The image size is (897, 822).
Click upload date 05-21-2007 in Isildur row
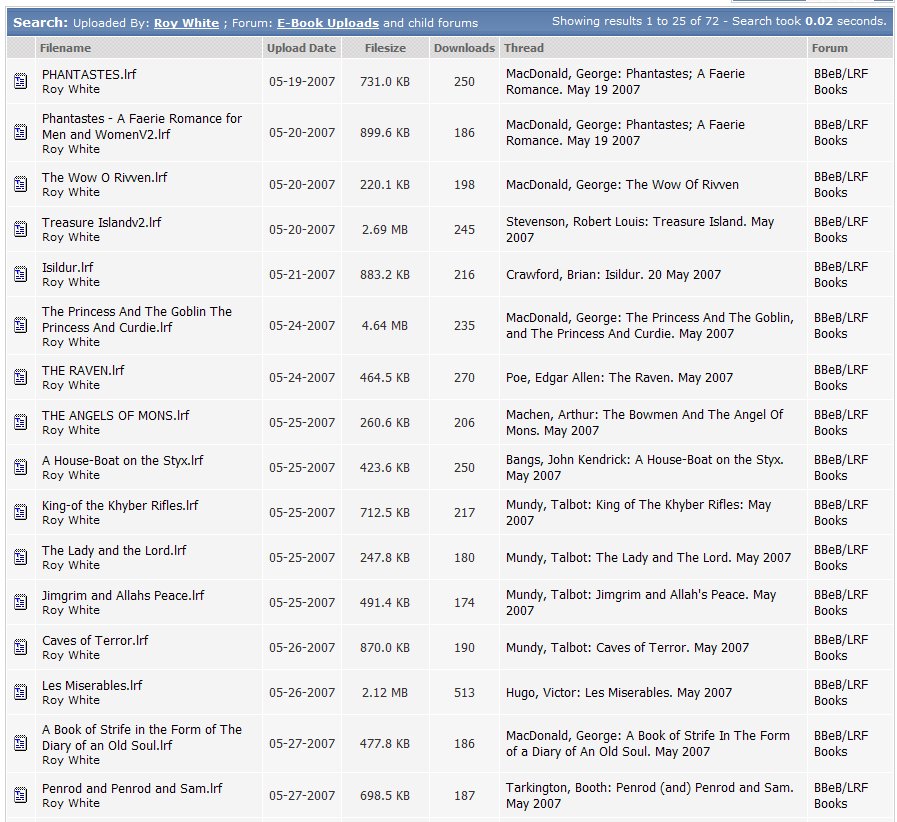coord(302,275)
